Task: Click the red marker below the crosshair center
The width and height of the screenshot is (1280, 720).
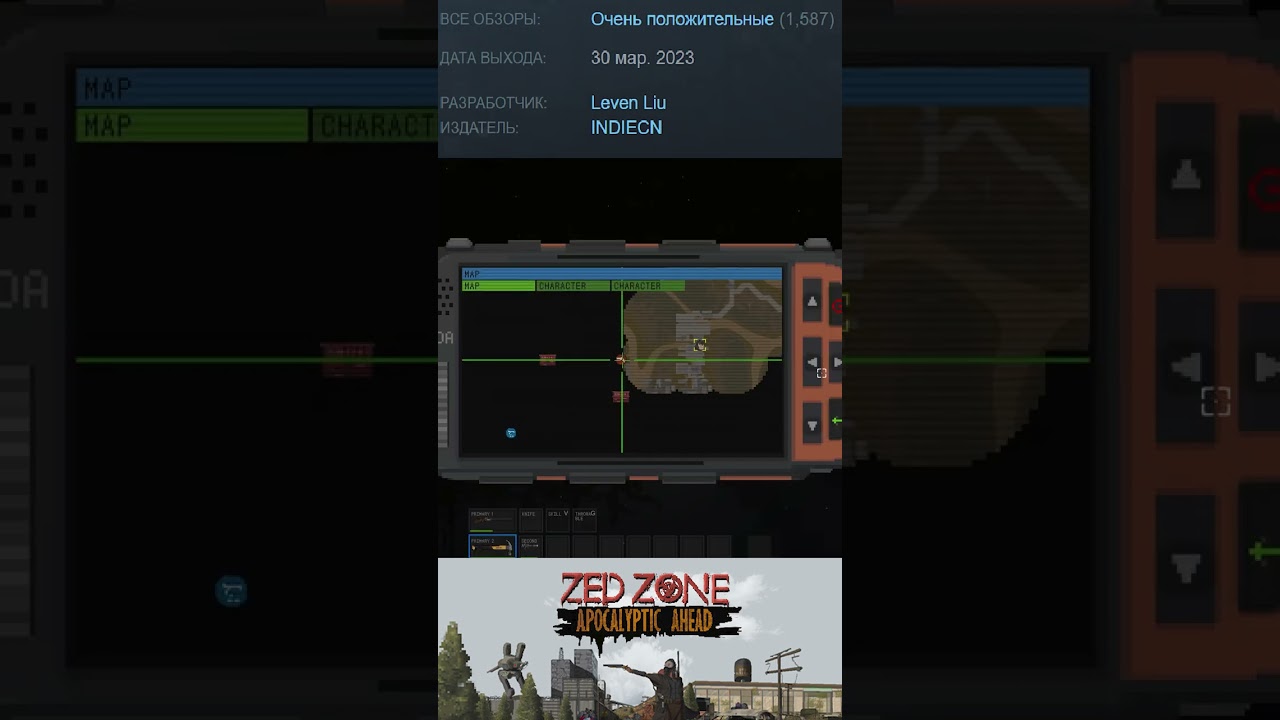Action: tap(621, 397)
